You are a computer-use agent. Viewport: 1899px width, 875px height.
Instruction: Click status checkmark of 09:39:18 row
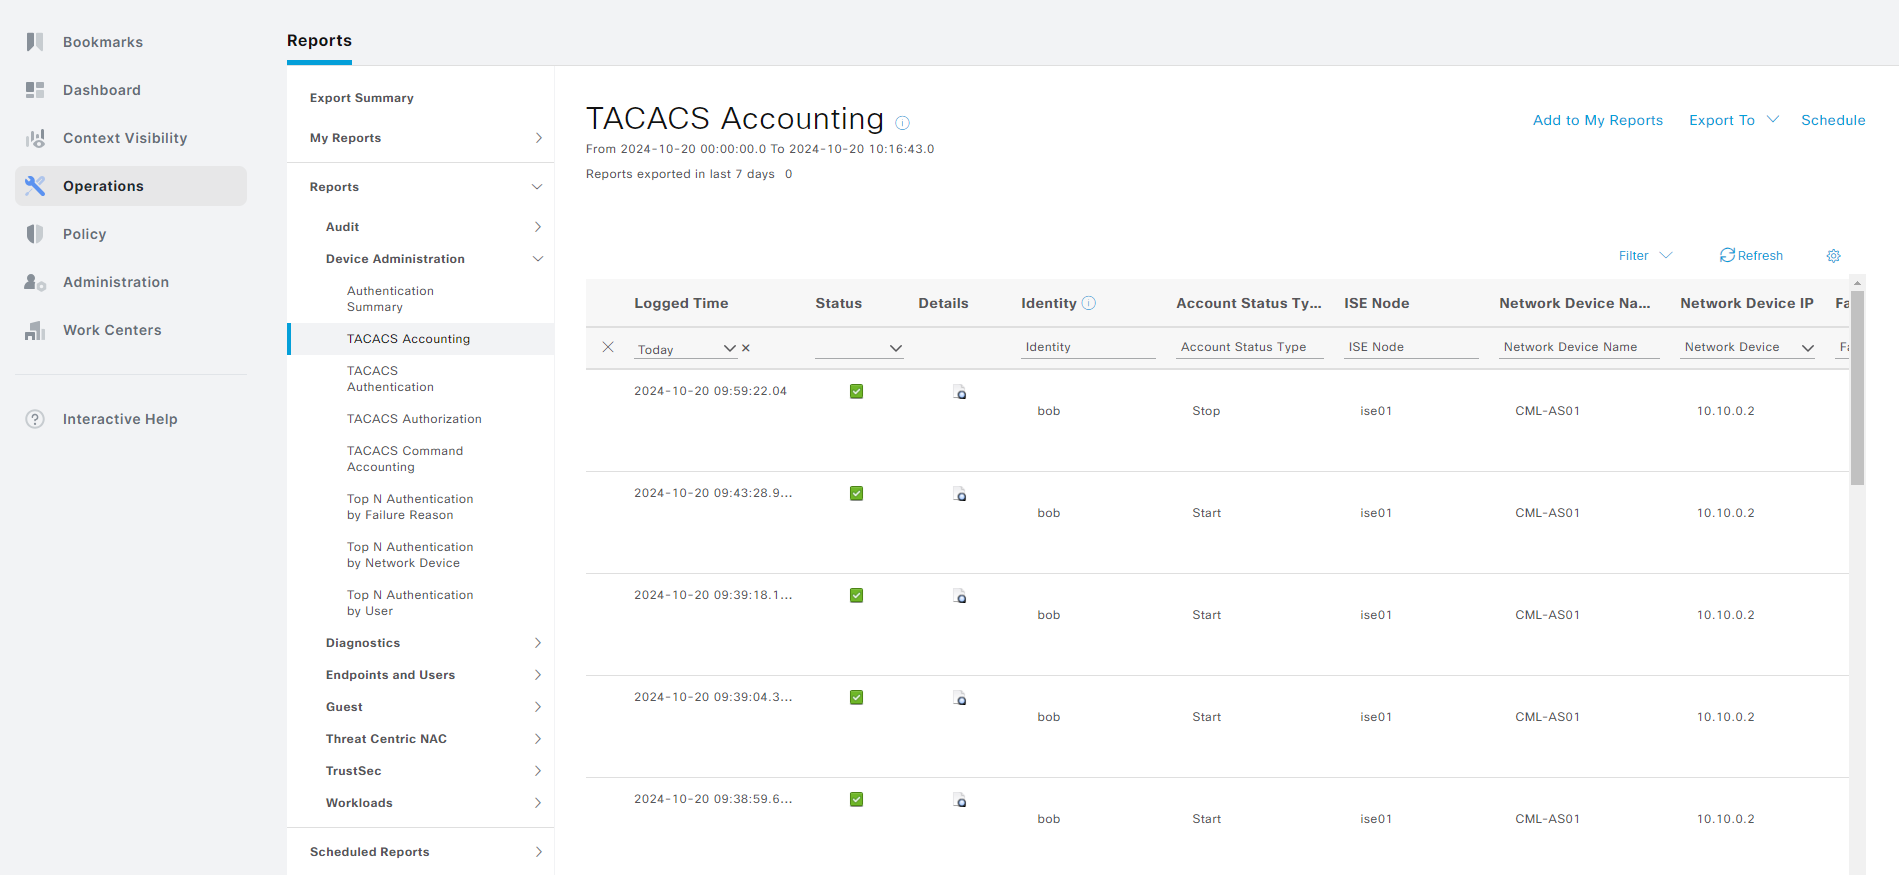coord(856,595)
